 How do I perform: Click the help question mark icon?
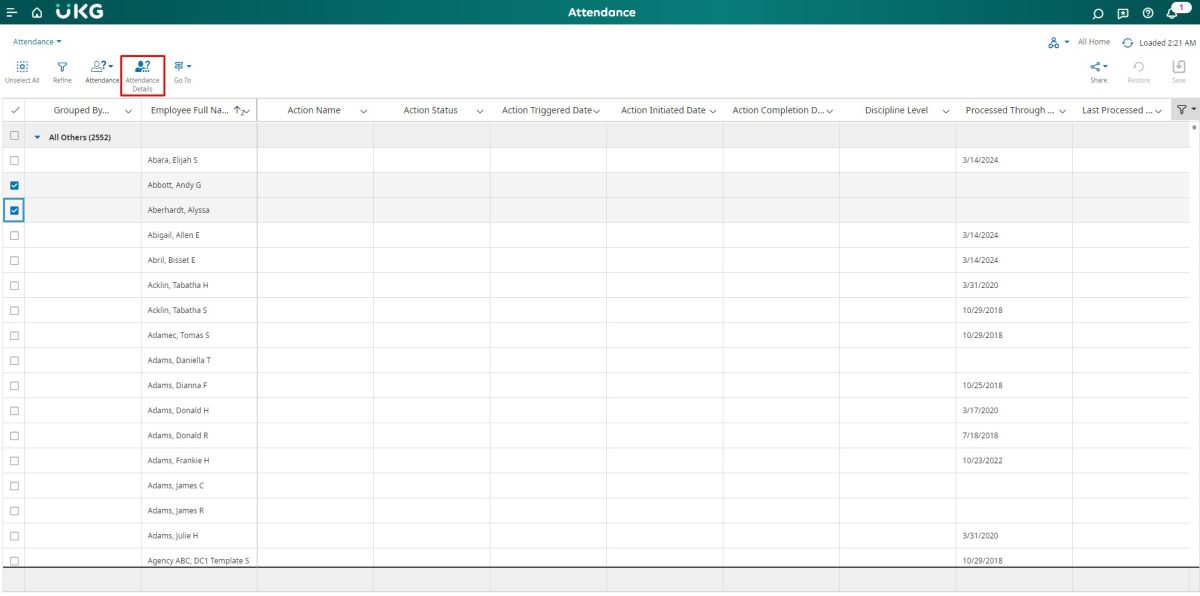tap(1146, 13)
